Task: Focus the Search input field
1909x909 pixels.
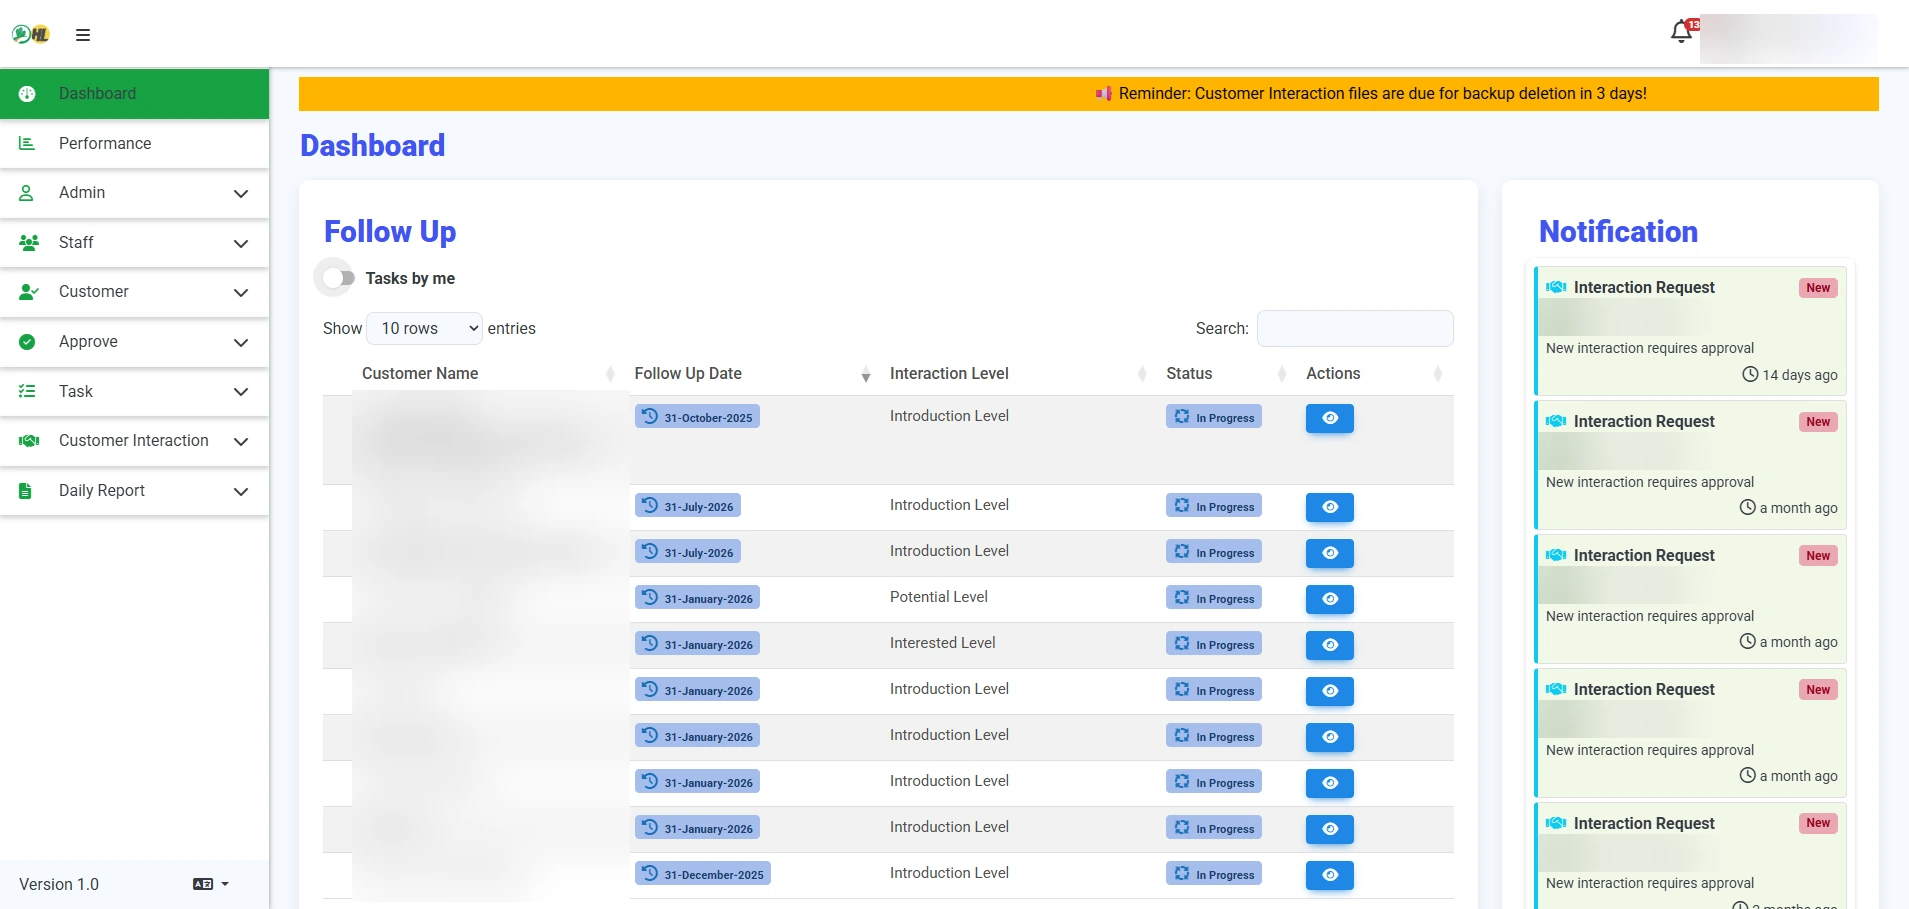Action: [x=1355, y=329]
